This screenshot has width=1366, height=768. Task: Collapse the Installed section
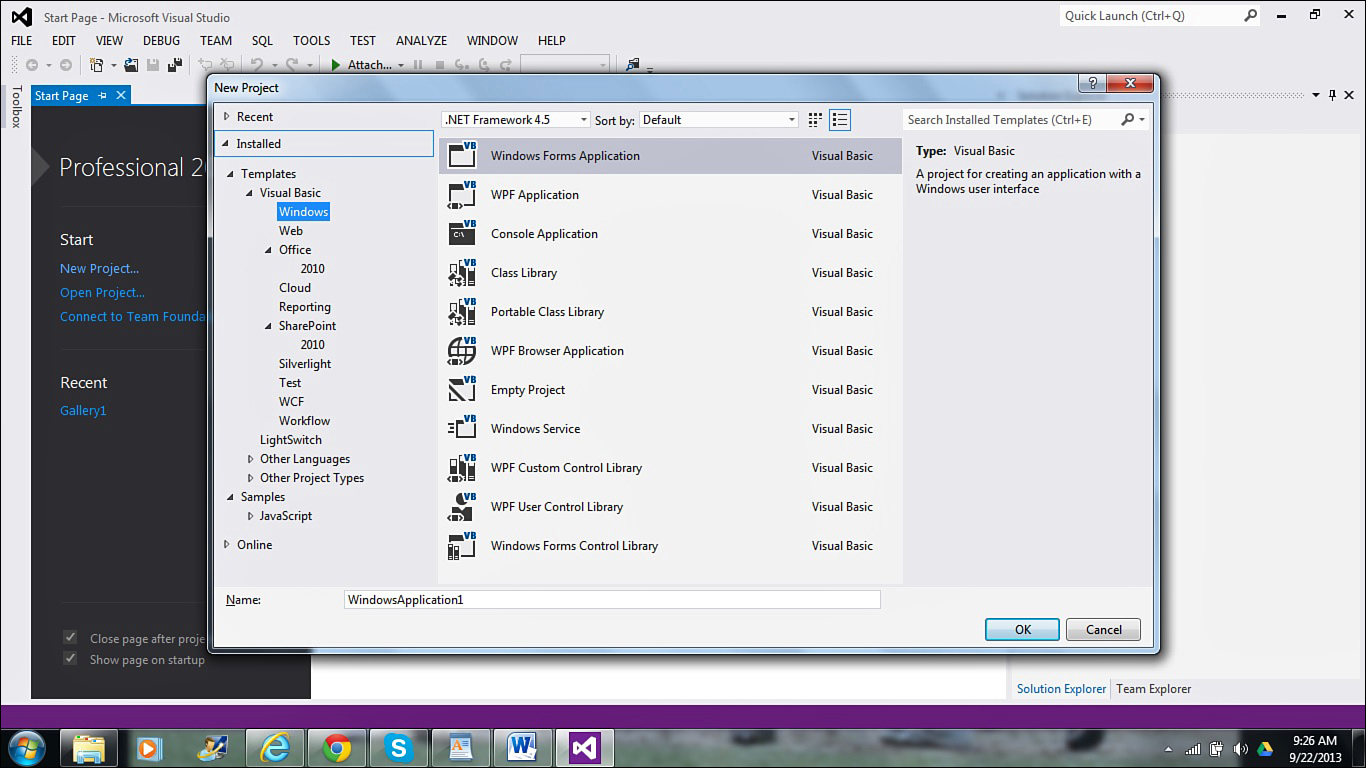point(227,144)
